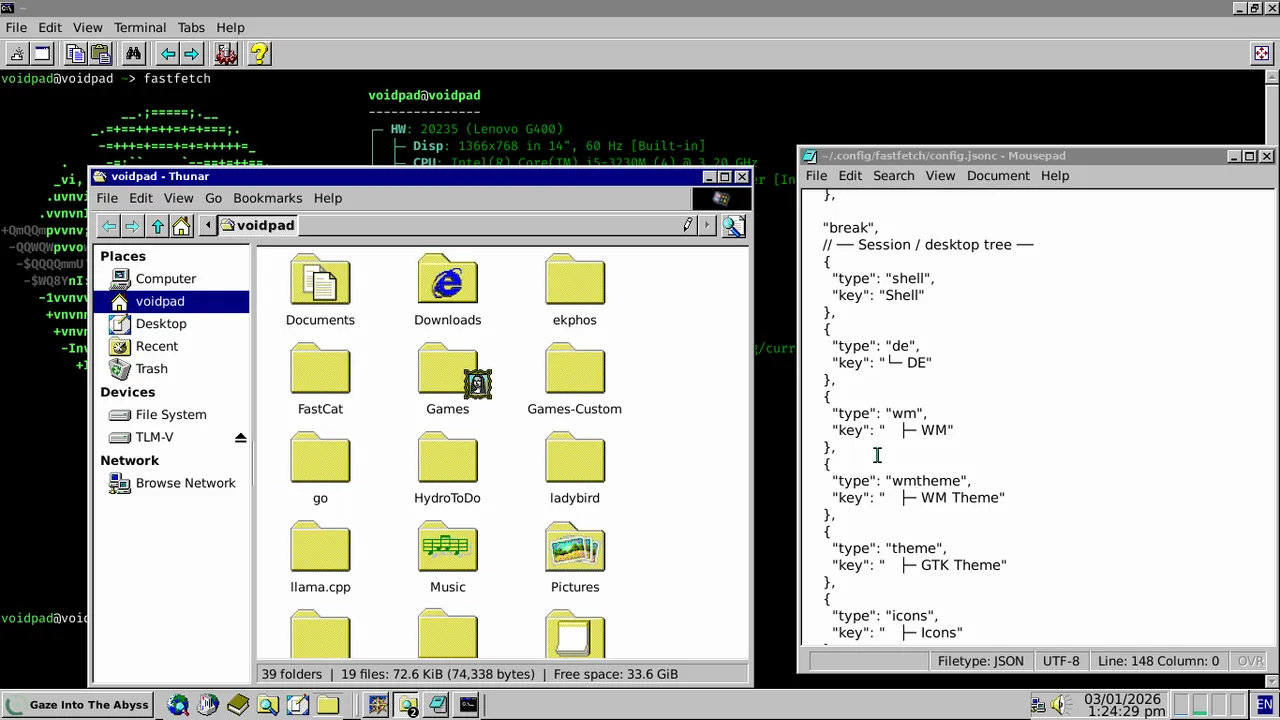Click the pencil edit-path icon in Thunar
The width and height of the screenshot is (1280, 720).
point(688,225)
